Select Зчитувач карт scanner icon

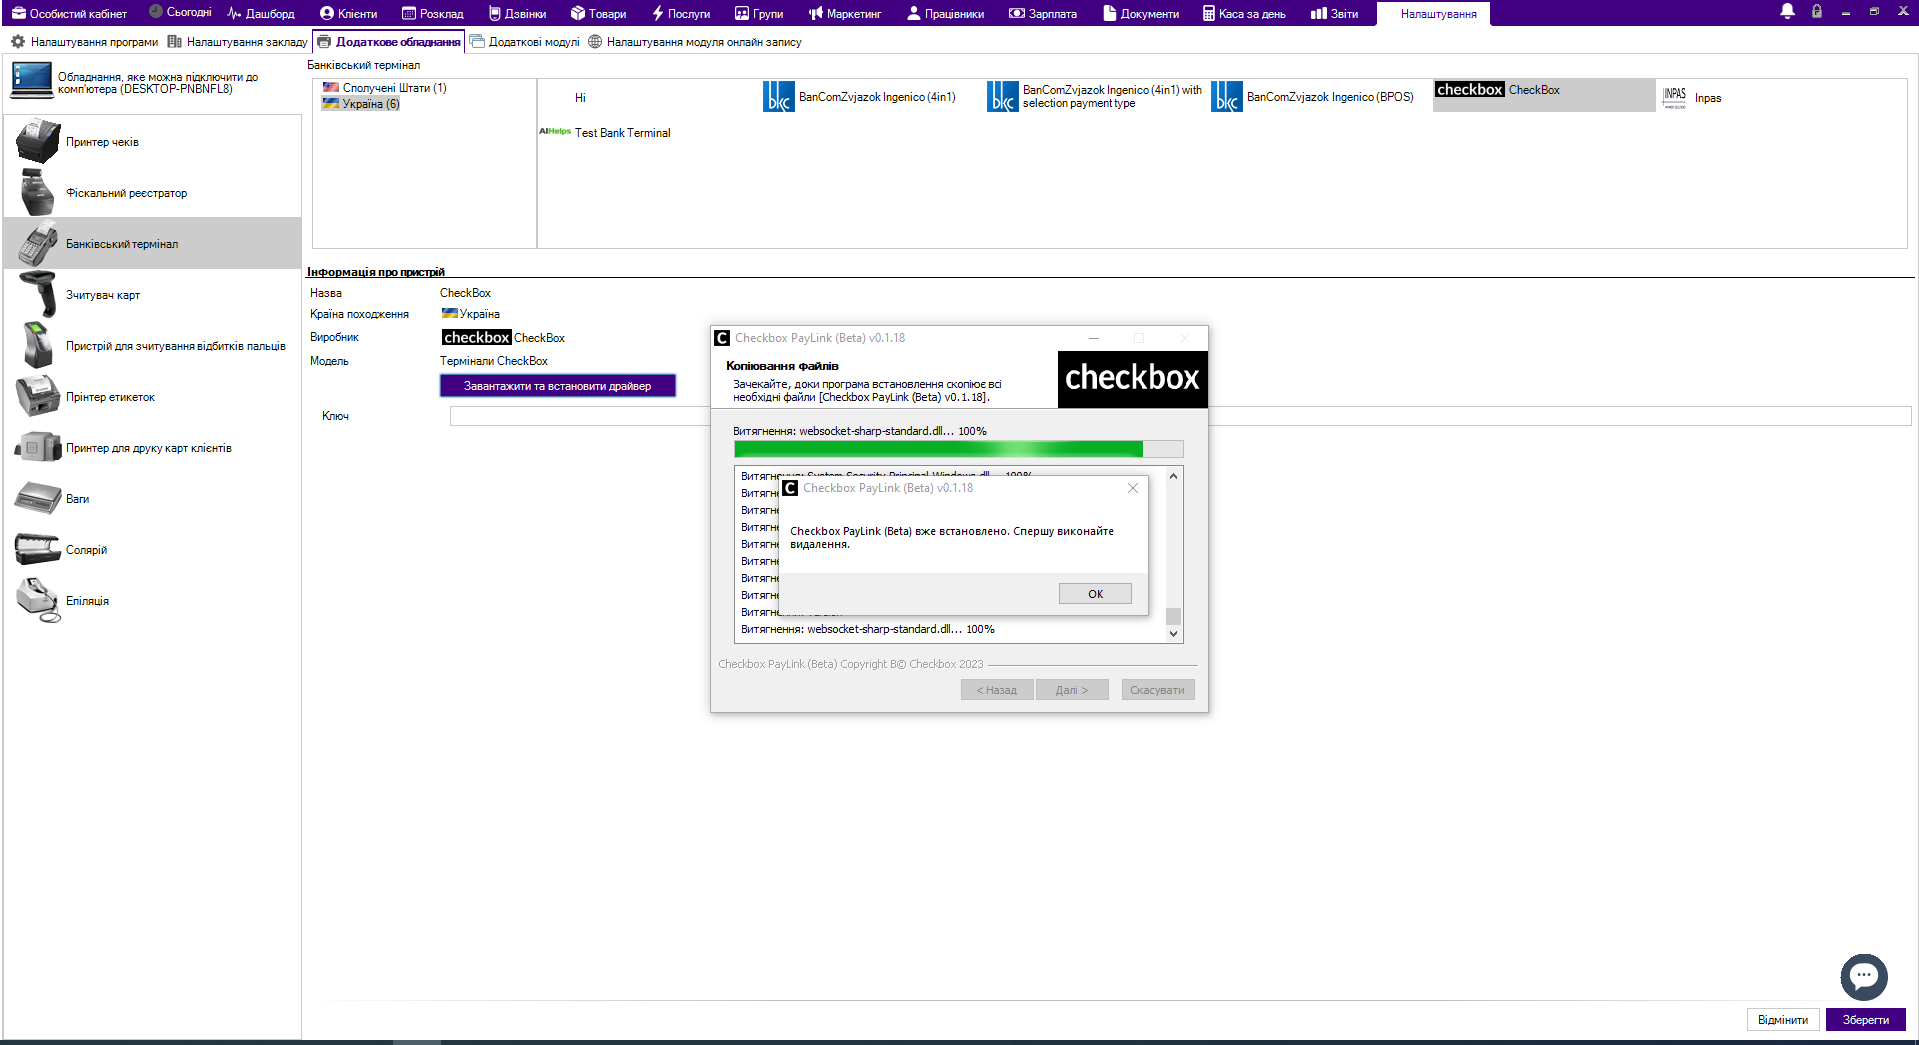pyautogui.click(x=38, y=294)
